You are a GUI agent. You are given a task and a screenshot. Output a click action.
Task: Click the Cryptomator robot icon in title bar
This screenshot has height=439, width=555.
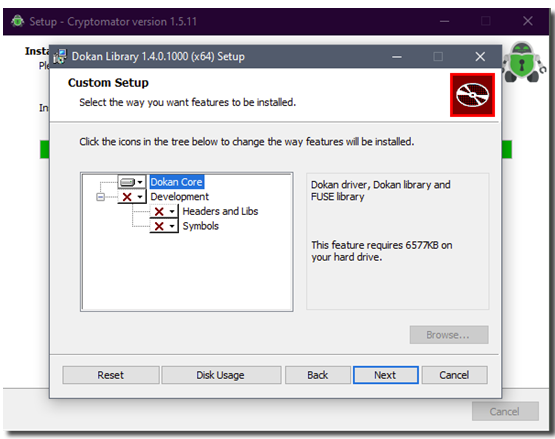point(18,21)
